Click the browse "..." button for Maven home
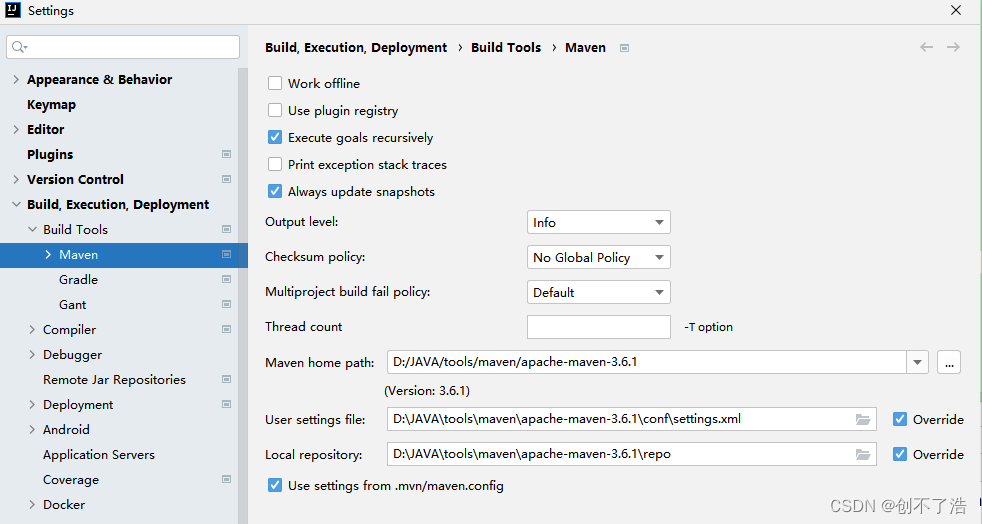 coord(949,363)
